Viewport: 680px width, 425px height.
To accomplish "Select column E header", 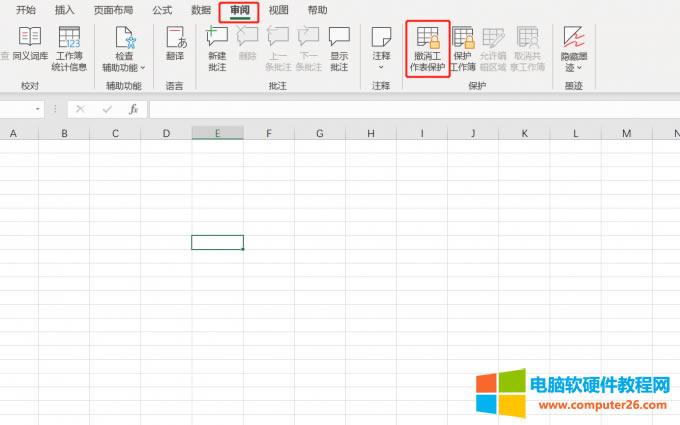I will point(218,133).
